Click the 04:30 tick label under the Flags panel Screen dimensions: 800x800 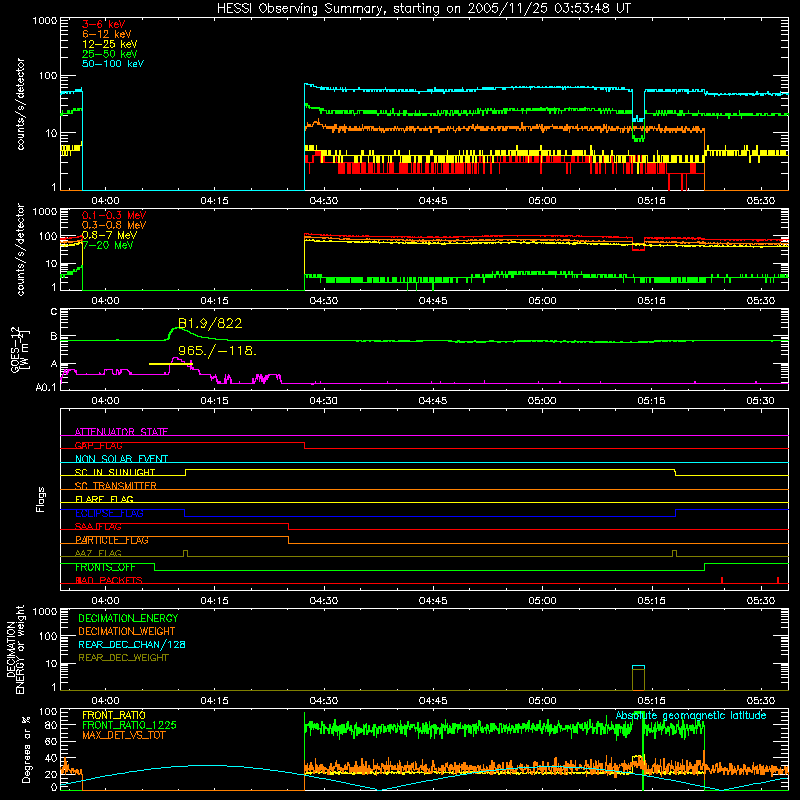tap(323, 601)
